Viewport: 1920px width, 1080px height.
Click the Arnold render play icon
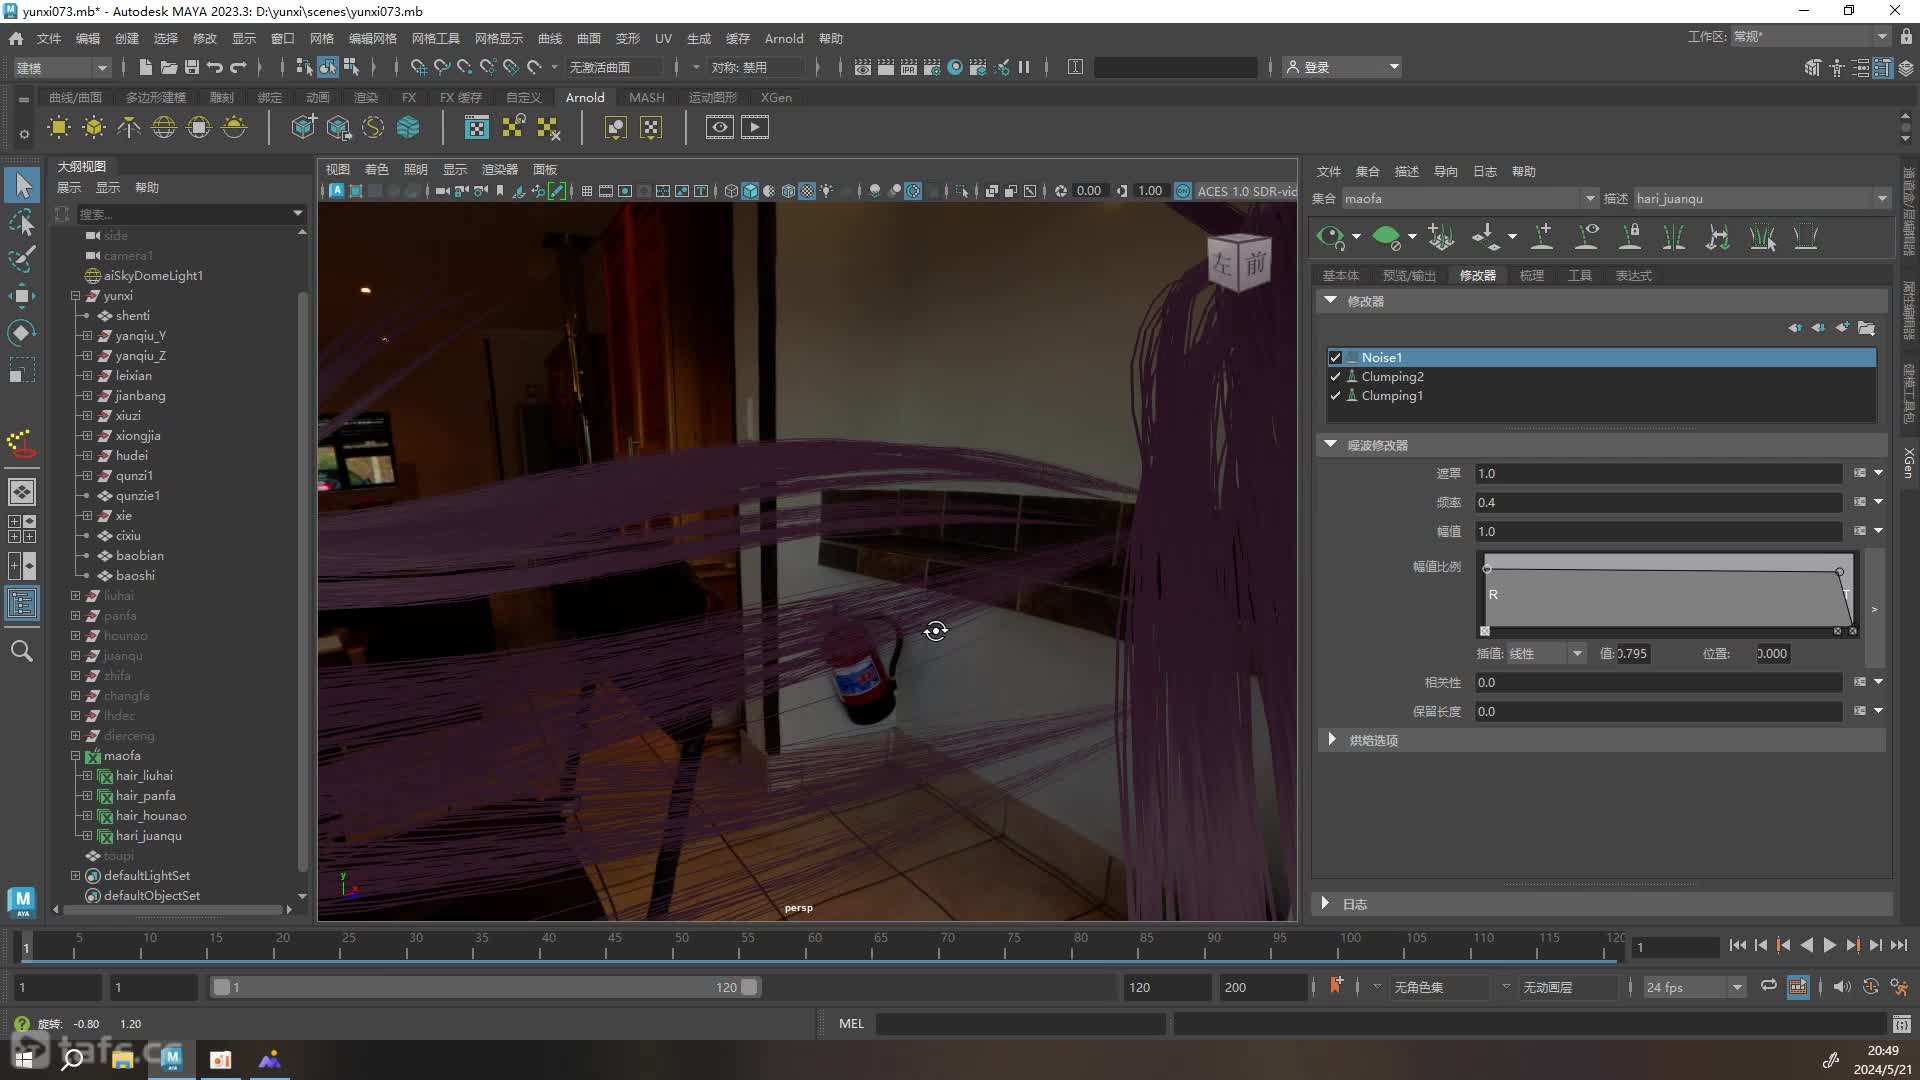(755, 127)
